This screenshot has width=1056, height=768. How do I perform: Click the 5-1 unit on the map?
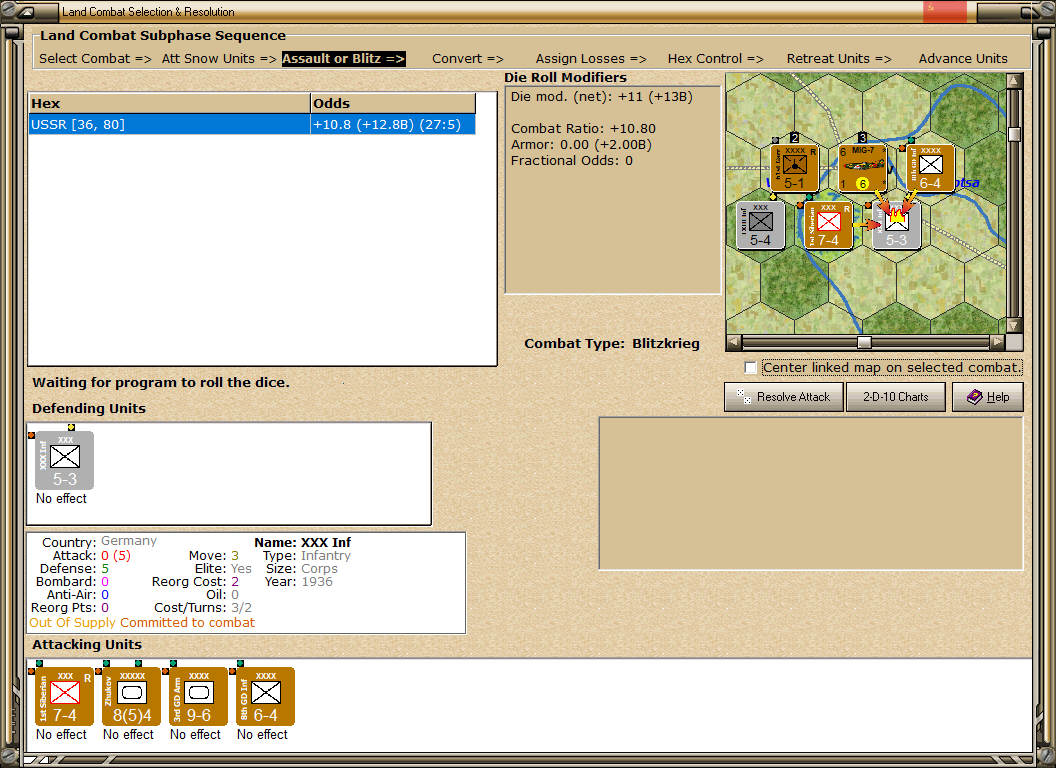794,167
